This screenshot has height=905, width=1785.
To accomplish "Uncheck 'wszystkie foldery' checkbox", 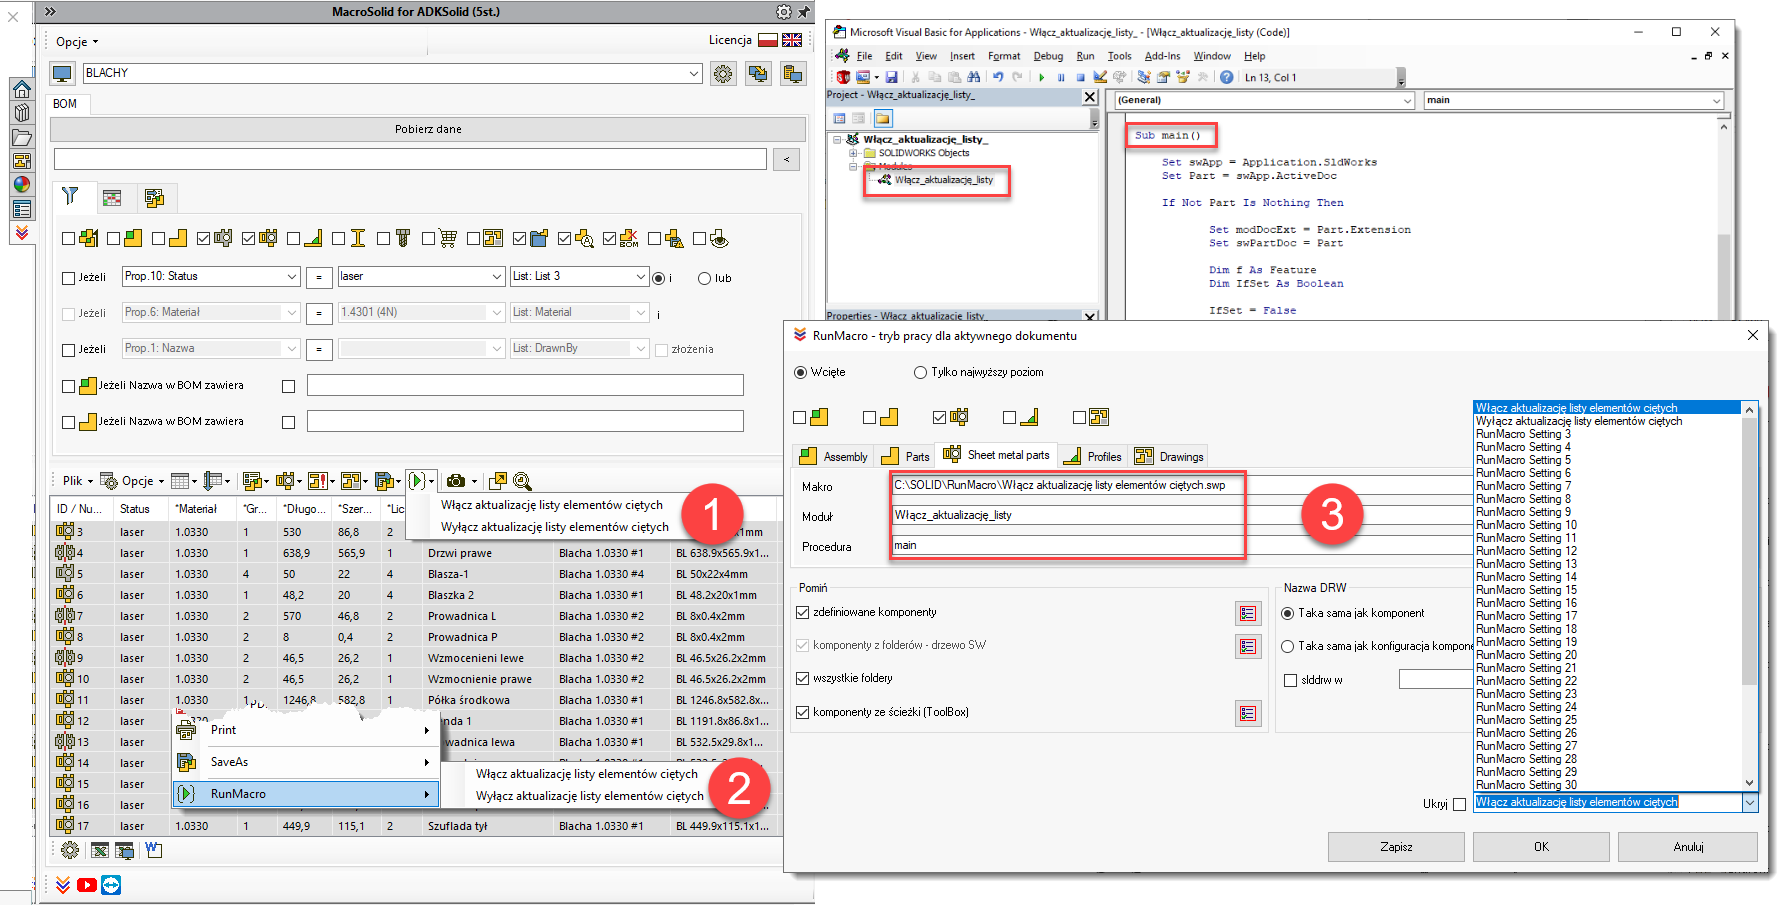I will pyautogui.click(x=802, y=678).
